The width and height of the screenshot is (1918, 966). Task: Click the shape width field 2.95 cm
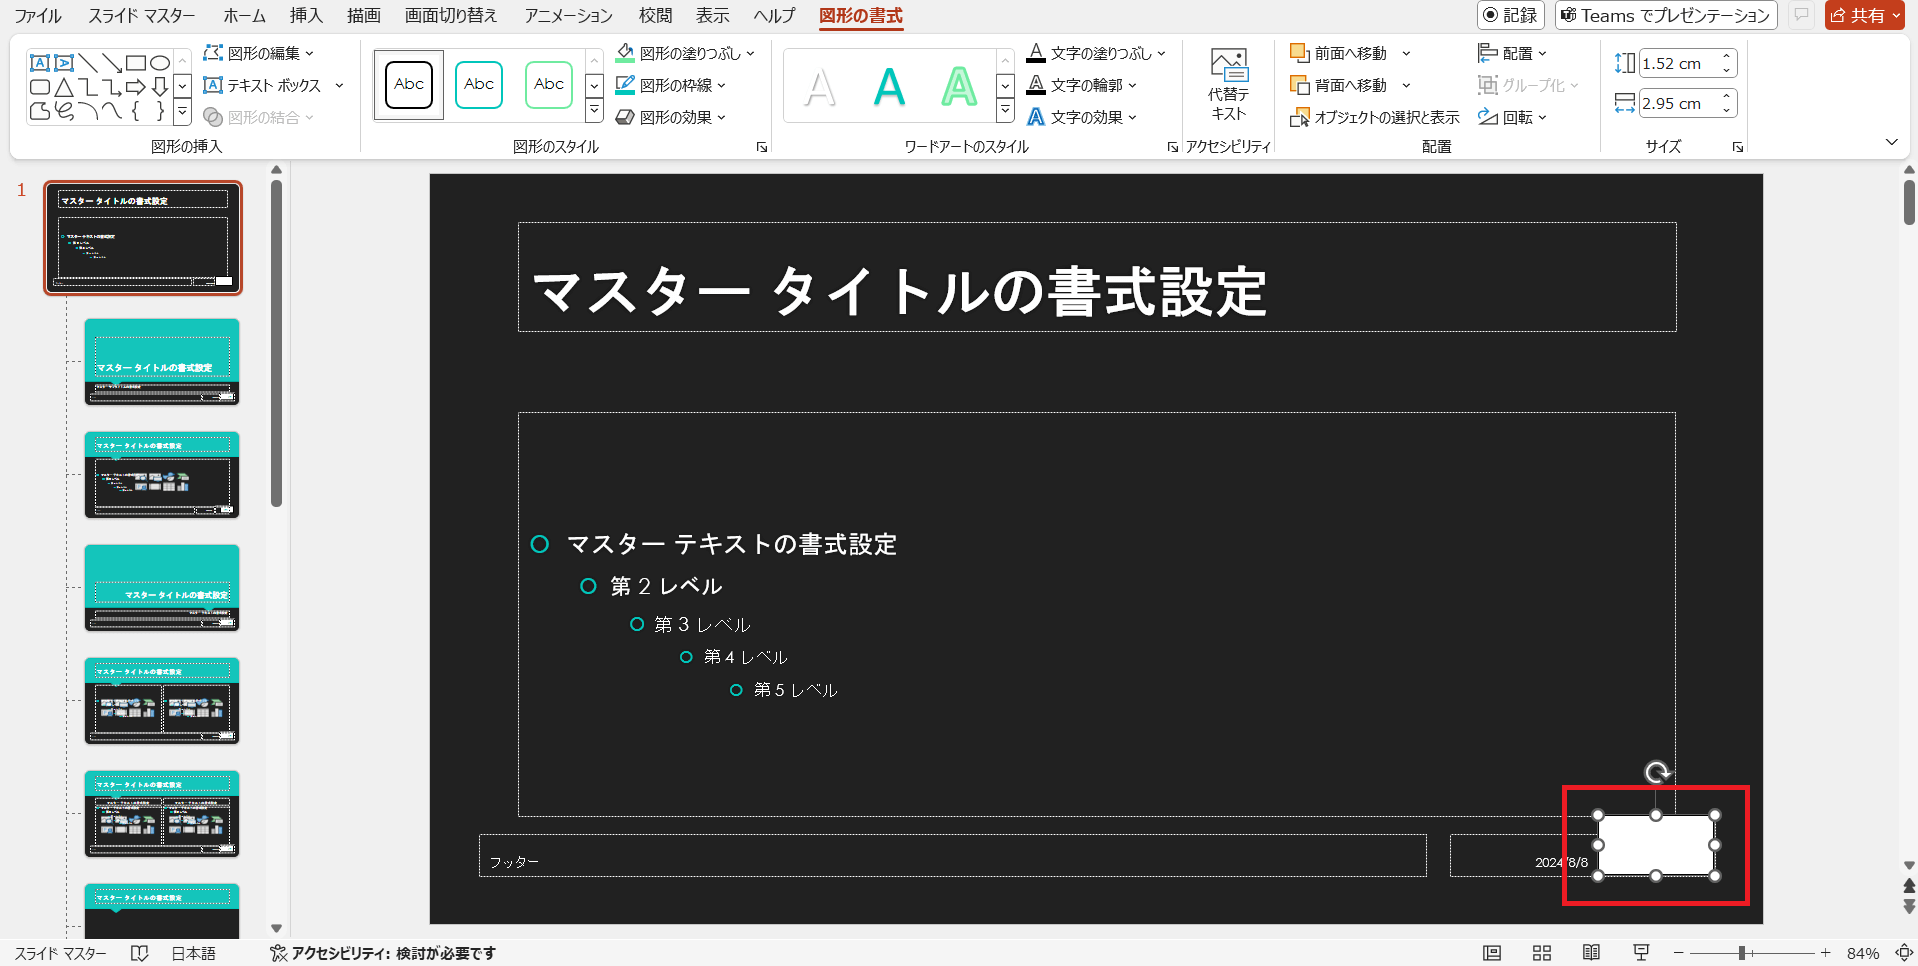point(1678,103)
